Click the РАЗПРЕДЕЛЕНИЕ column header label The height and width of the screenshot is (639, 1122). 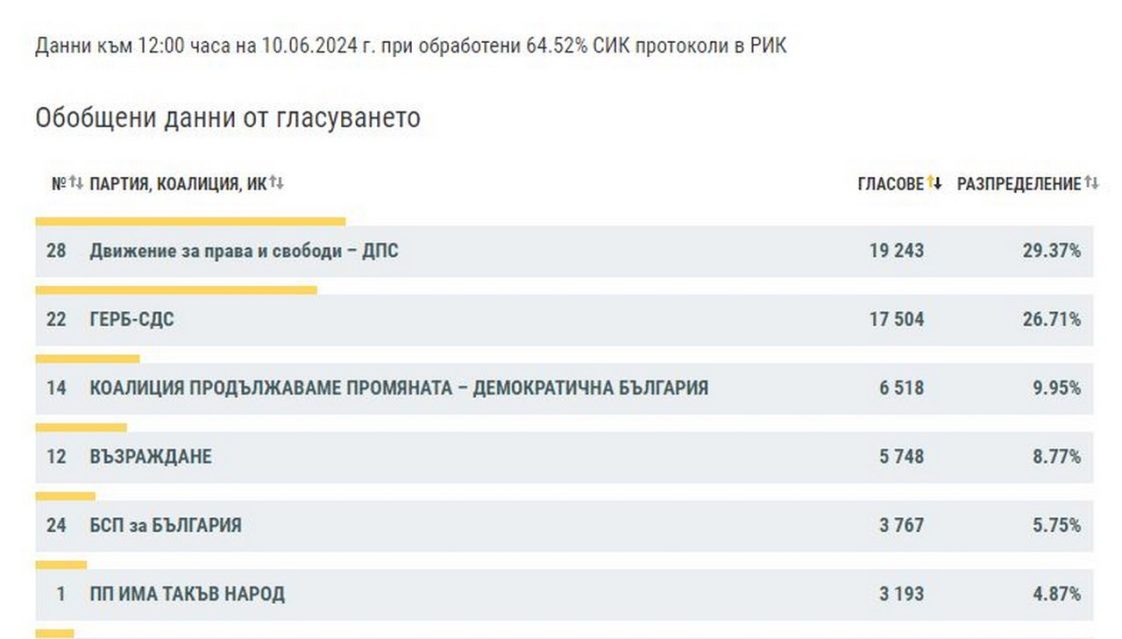pos(1018,184)
